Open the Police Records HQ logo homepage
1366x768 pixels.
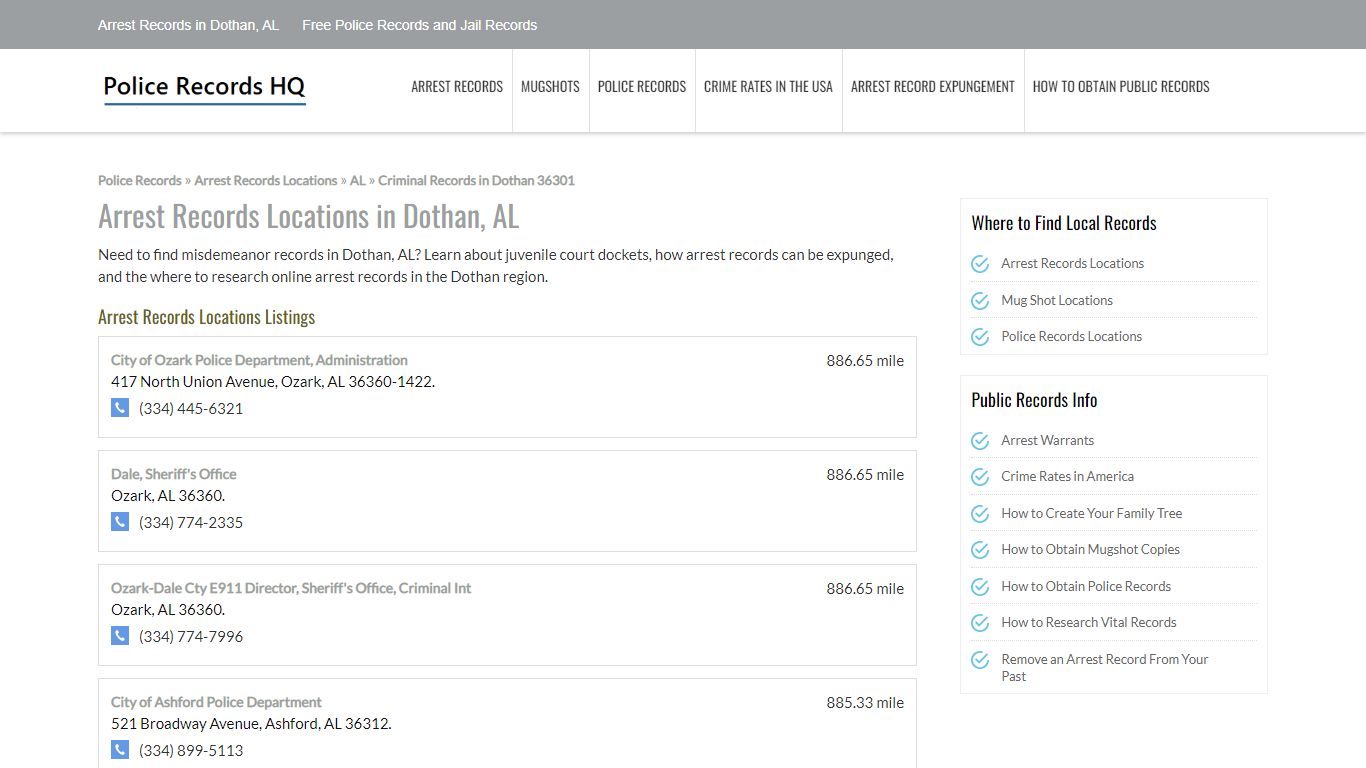point(204,88)
